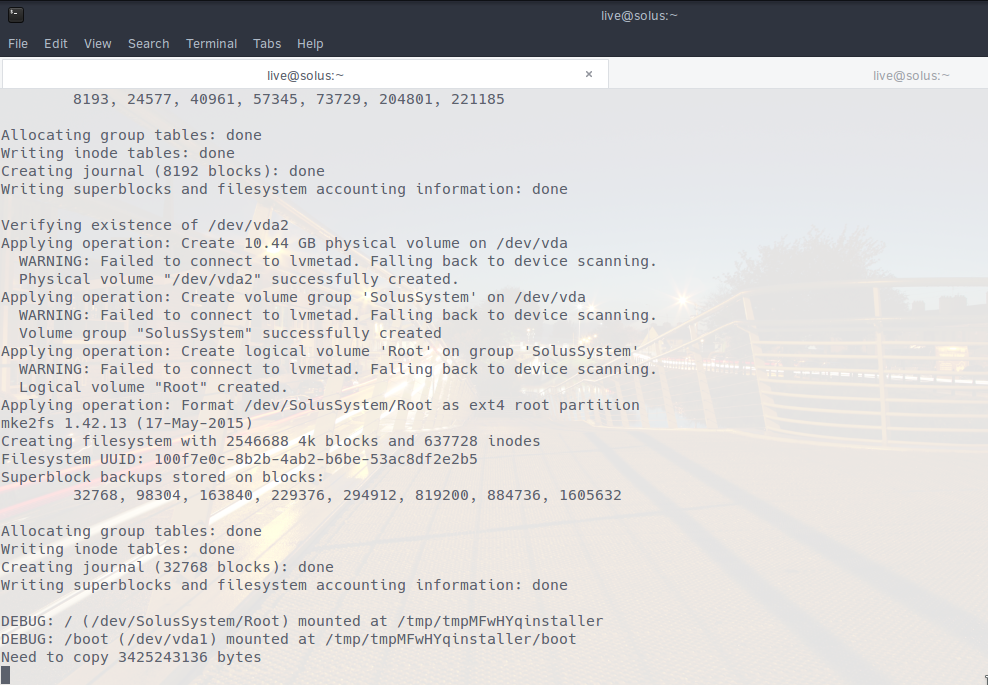Click 'Verifying existence of /dev/vda2' line
Screen dimensions: 988x685
coord(145,225)
